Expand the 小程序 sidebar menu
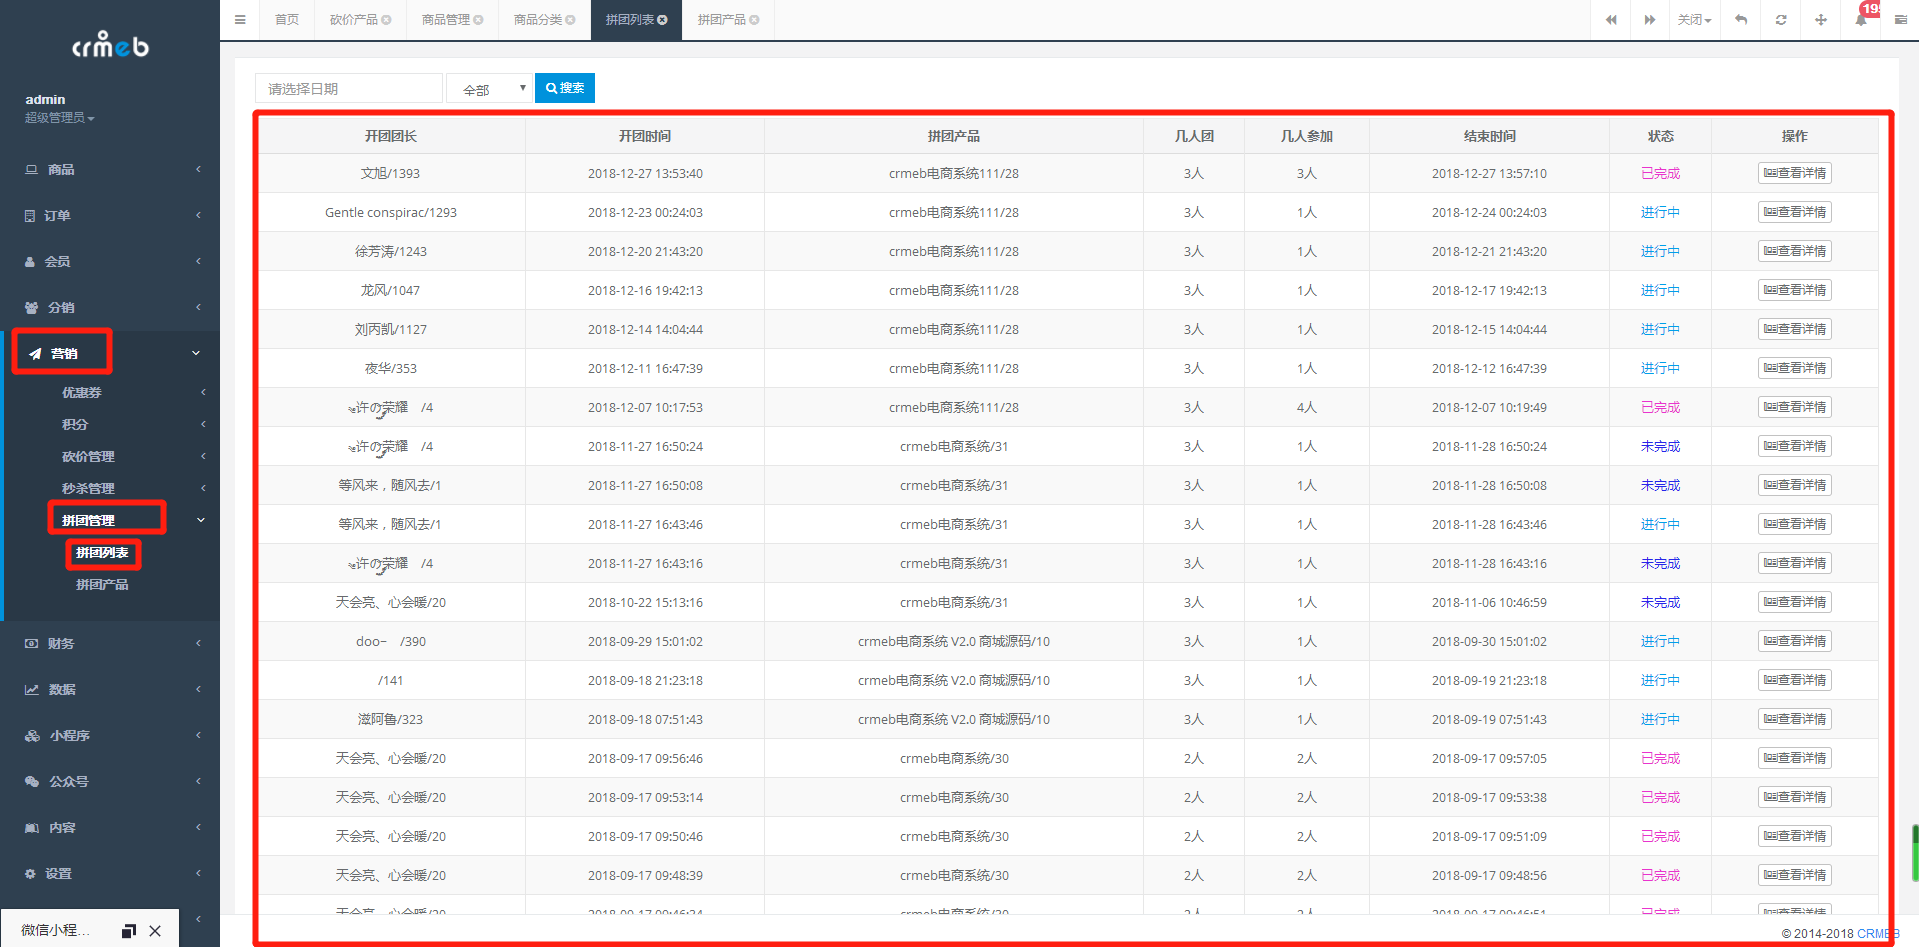 point(110,736)
